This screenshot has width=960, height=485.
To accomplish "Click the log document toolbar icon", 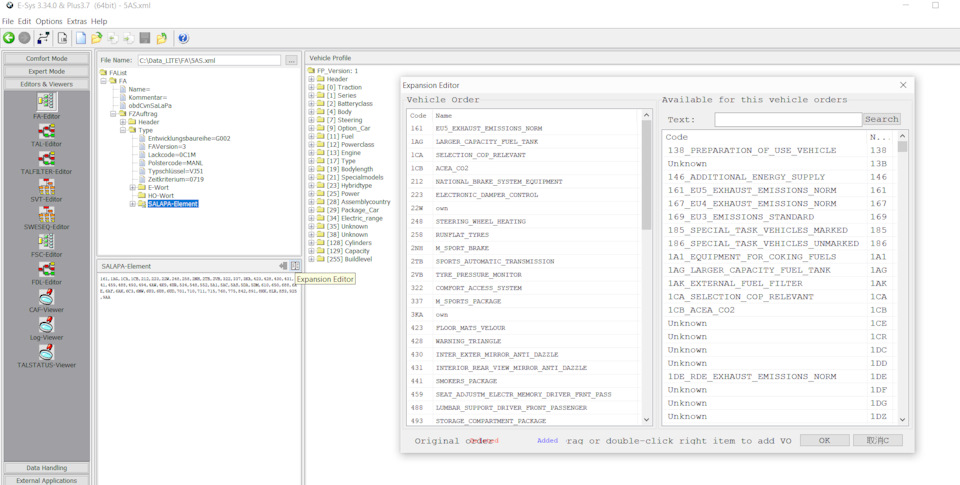I will point(62,38).
